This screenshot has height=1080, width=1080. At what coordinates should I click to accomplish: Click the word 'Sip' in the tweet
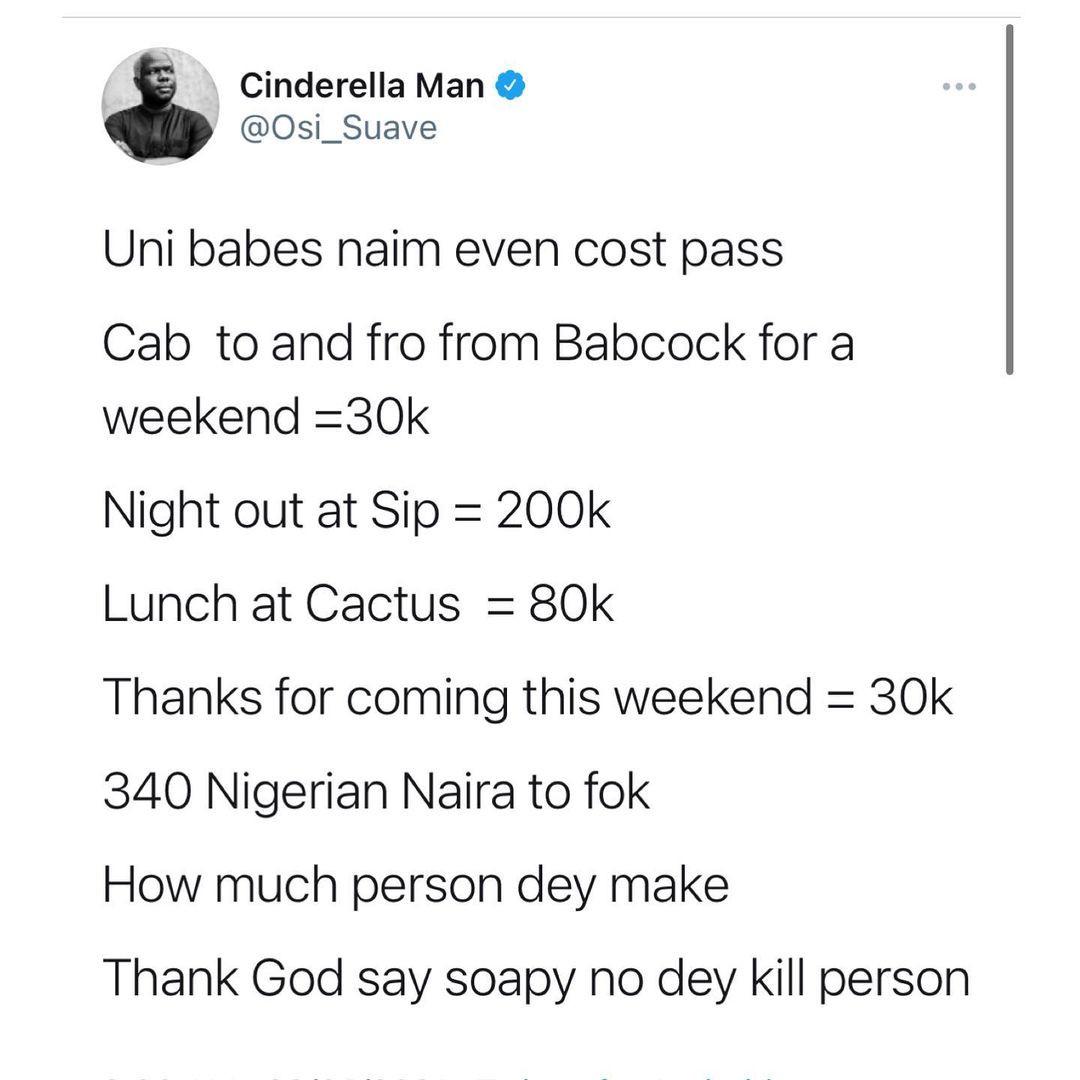click(x=405, y=512)
